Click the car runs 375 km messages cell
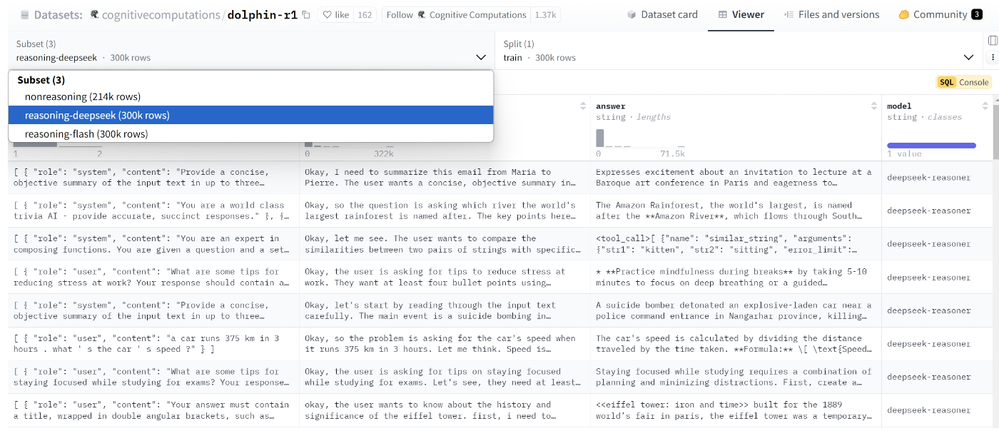The image size is (999, 446). (x=154, y=343)
